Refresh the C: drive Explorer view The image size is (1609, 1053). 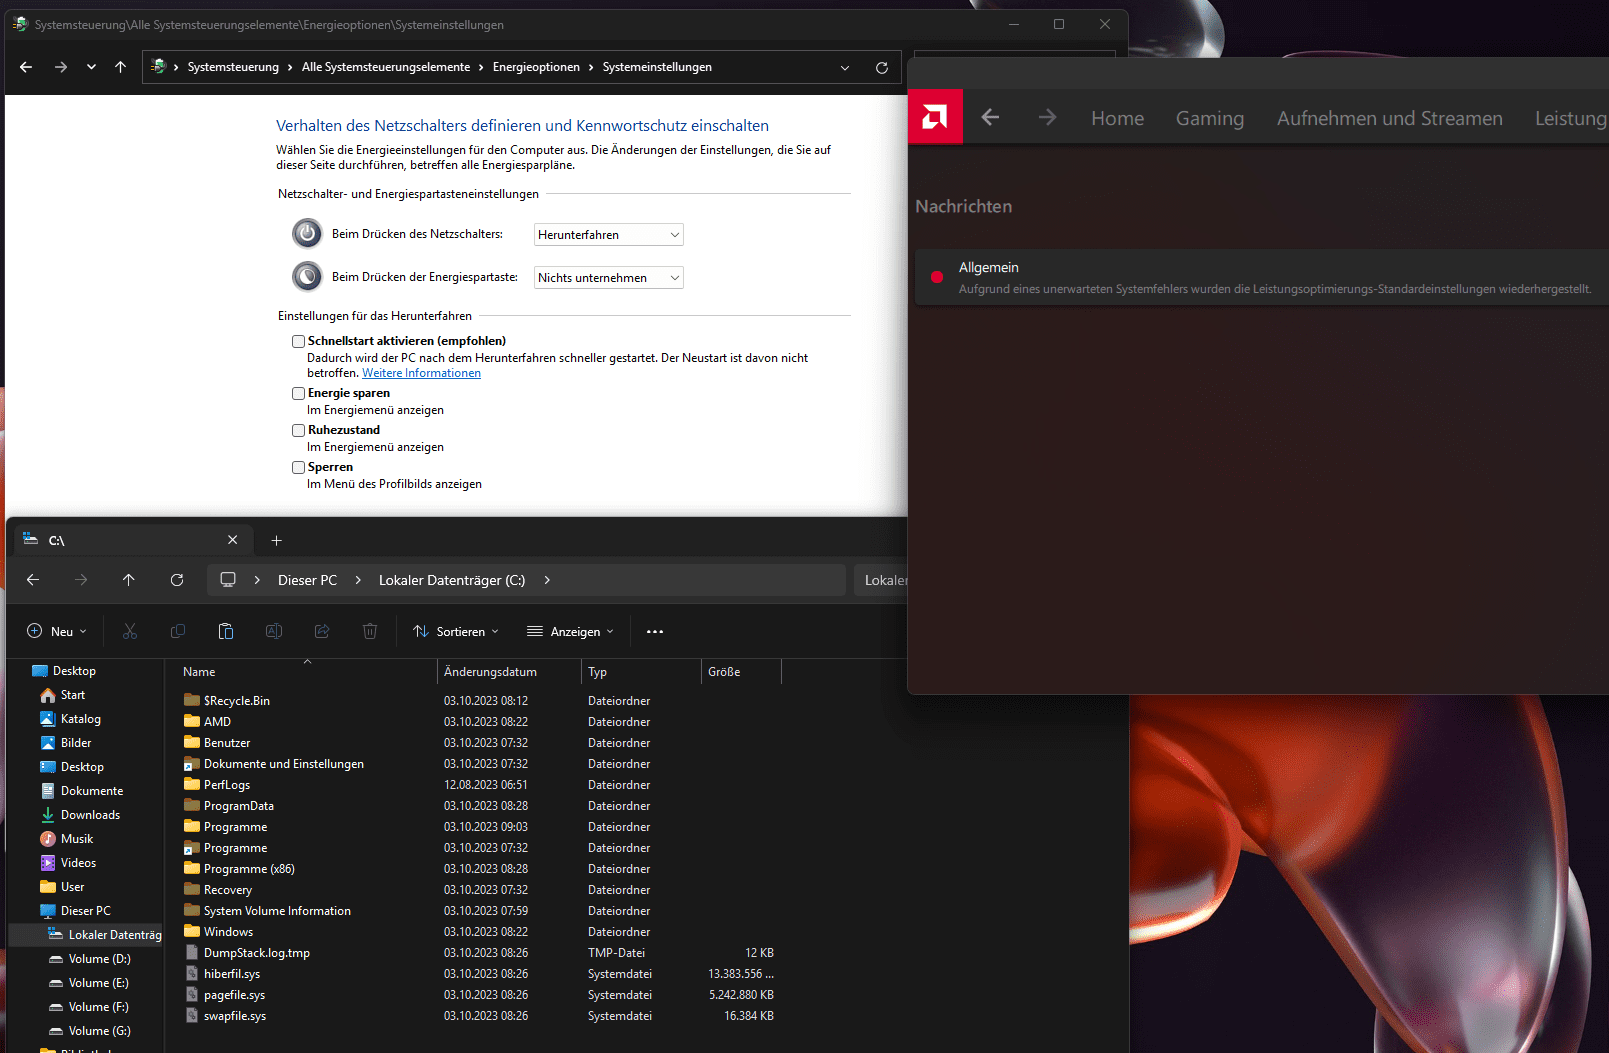tap(177, 580)
